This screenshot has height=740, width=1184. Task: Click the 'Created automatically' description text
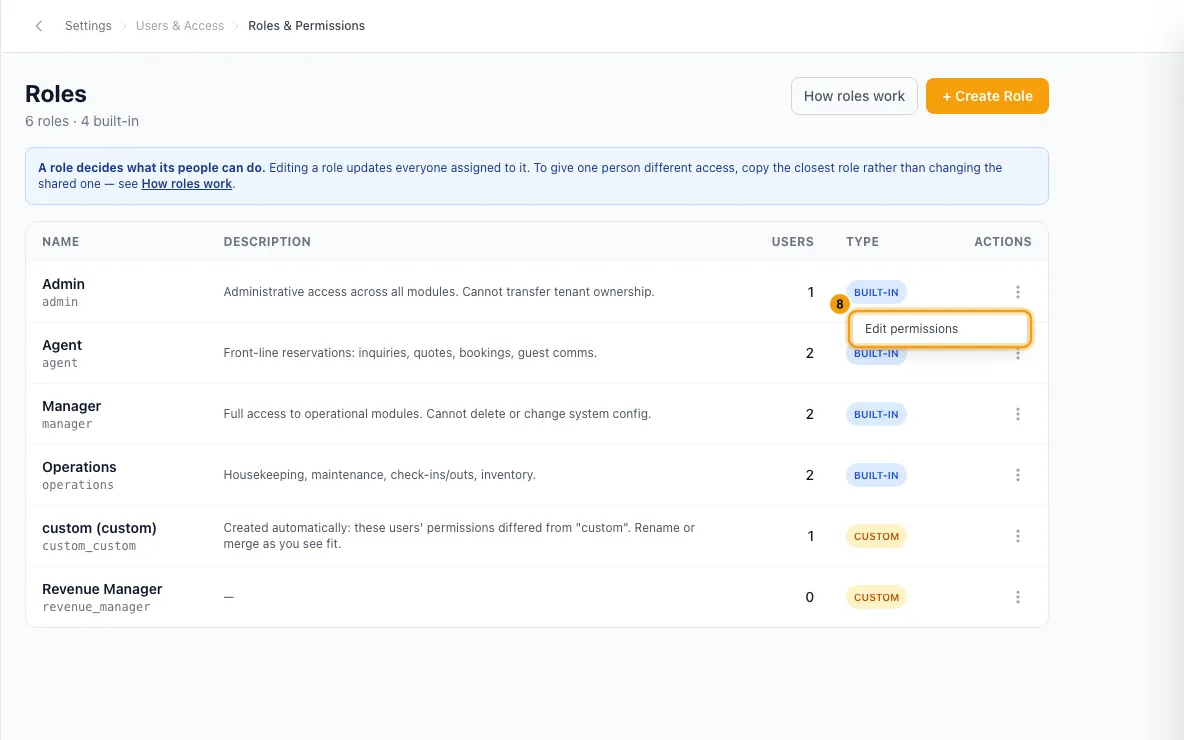459,536
